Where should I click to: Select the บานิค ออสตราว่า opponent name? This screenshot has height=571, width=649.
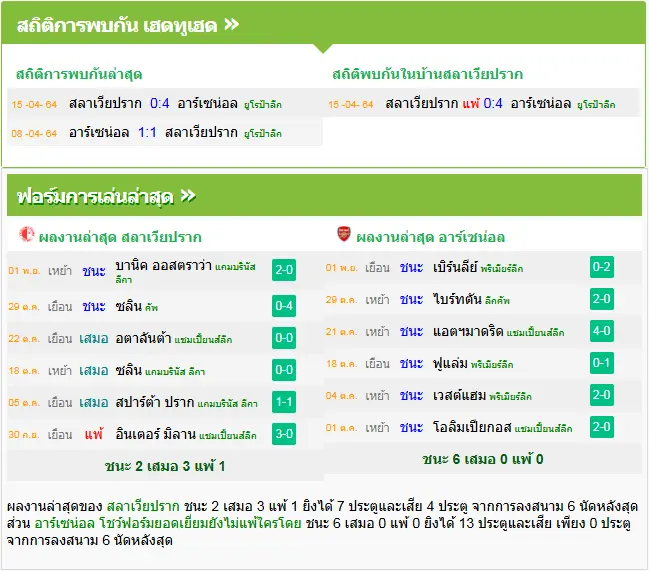point(163,265)
